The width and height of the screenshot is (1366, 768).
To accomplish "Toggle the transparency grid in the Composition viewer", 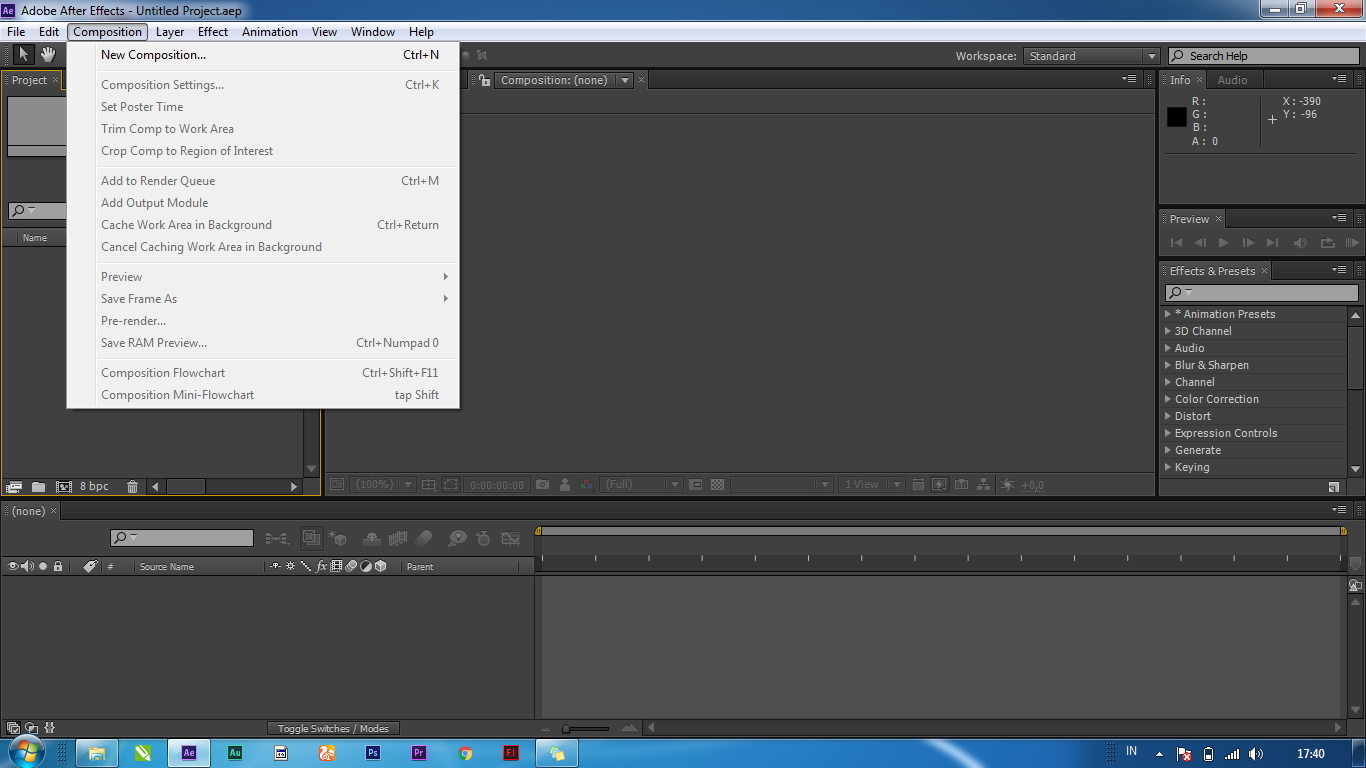I will tap(718, 484).
